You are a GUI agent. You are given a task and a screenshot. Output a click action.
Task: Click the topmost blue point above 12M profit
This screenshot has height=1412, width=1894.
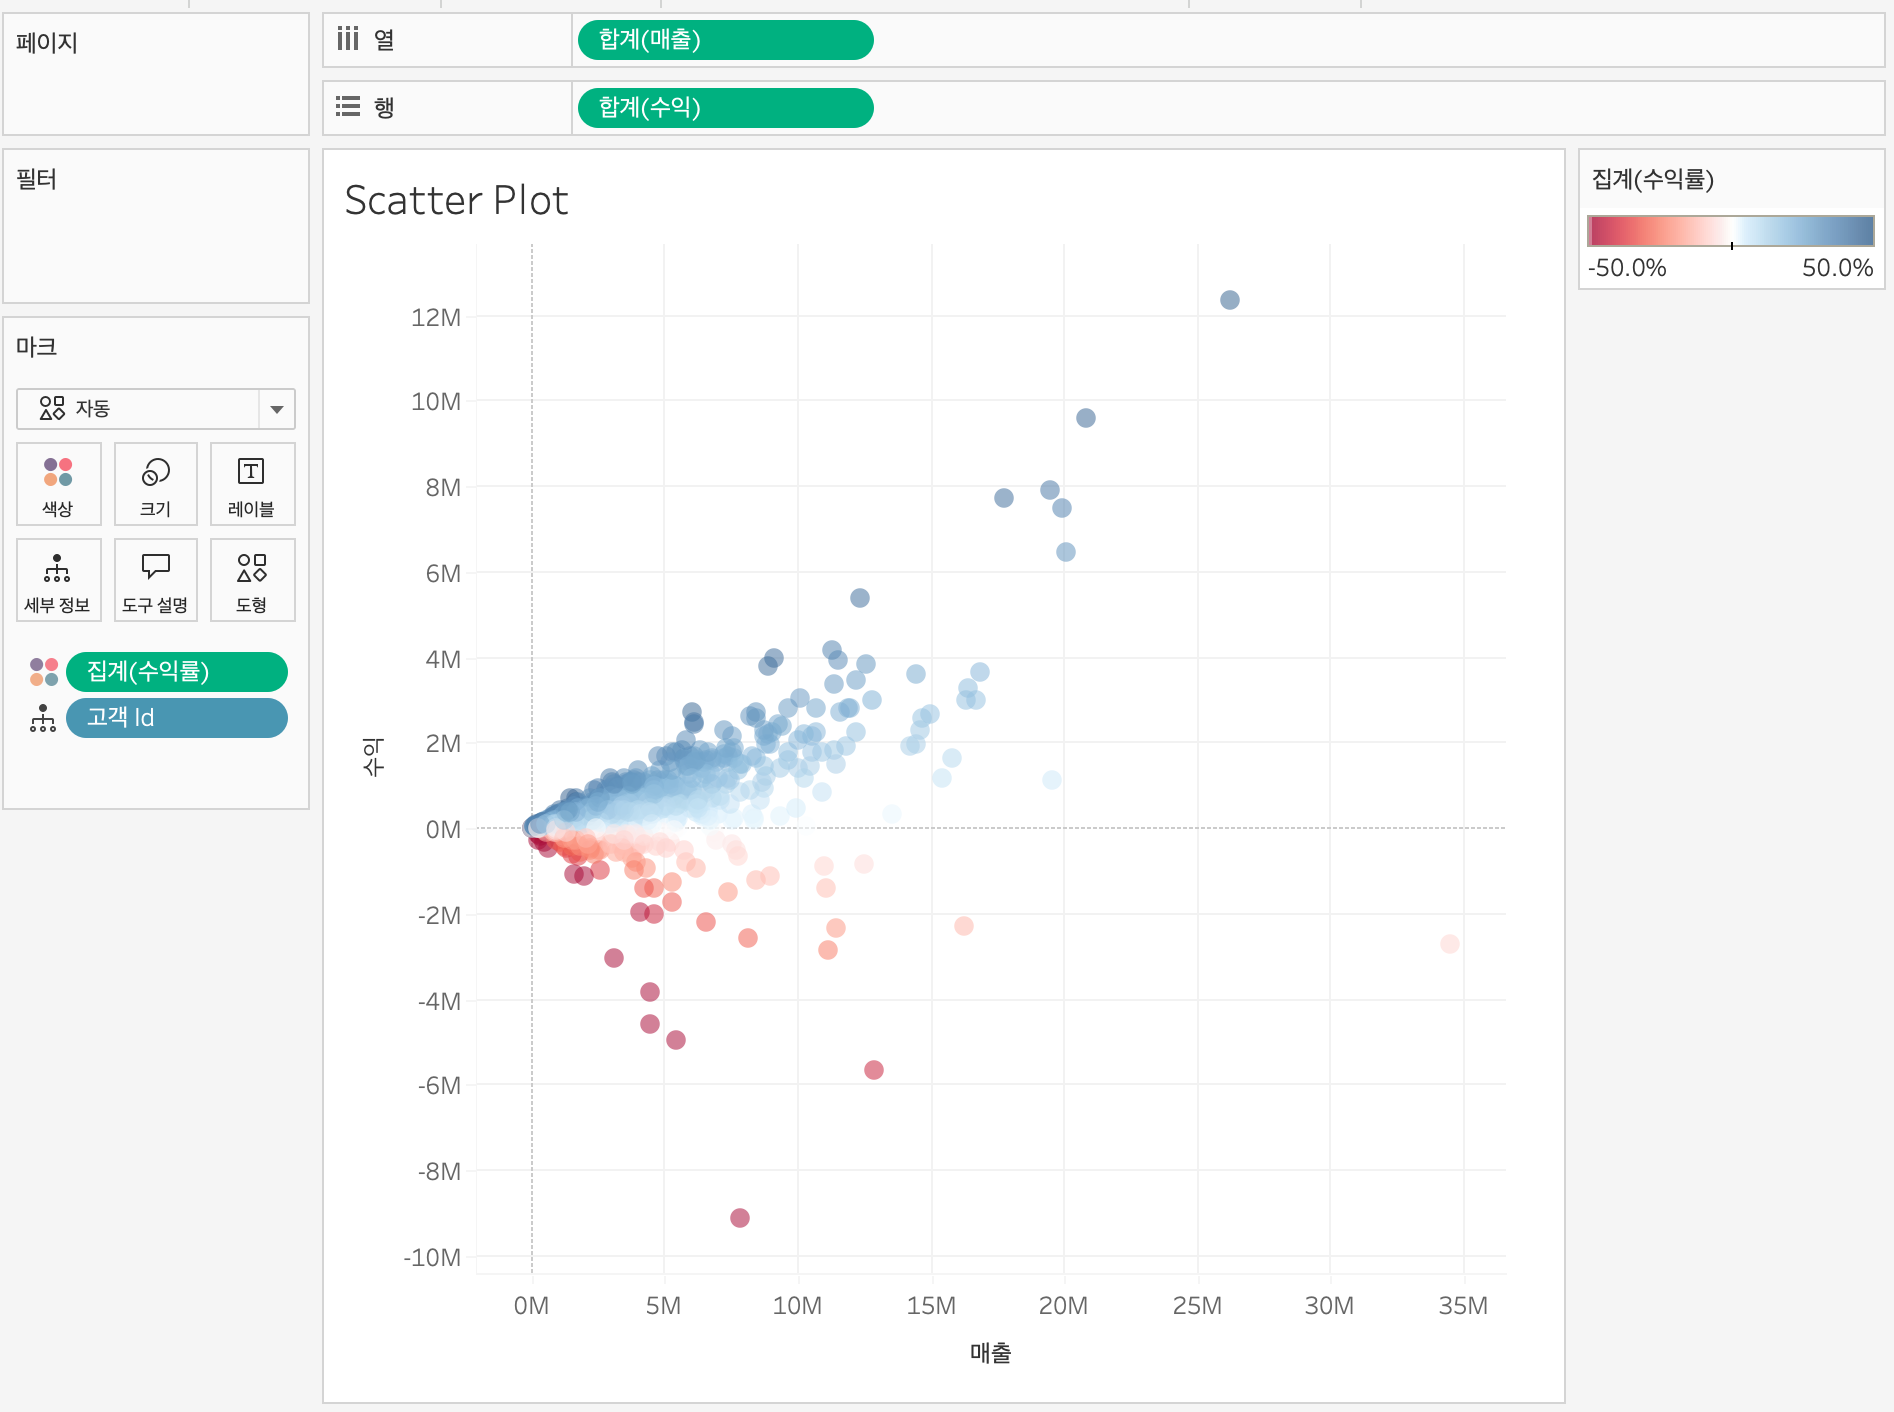[x=1230, y=300]
